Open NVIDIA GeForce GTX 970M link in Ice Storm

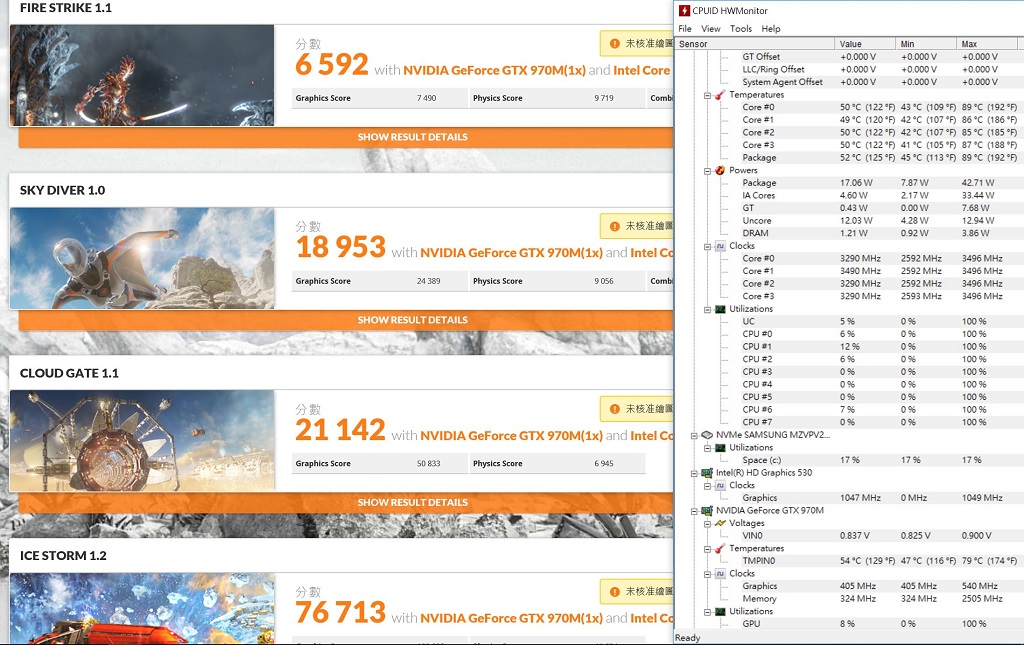point(511,618)
